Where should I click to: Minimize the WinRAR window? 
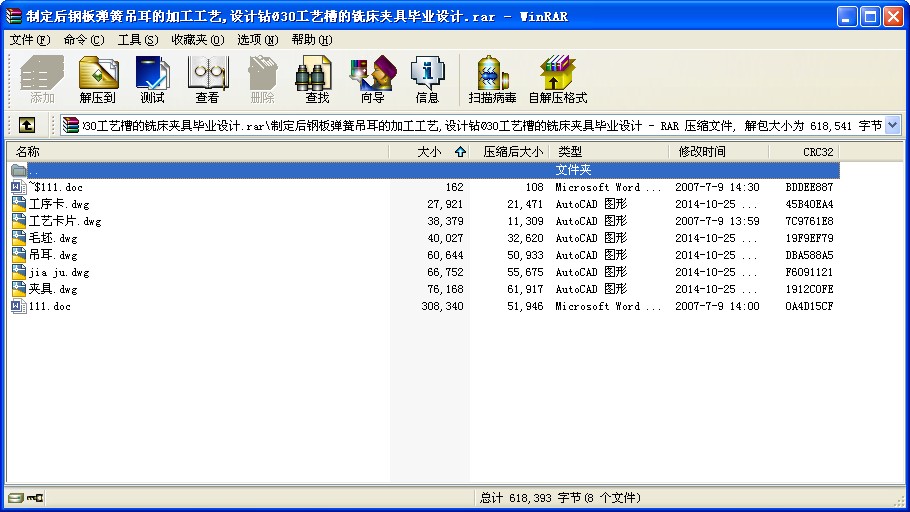(x=847, y=16)
